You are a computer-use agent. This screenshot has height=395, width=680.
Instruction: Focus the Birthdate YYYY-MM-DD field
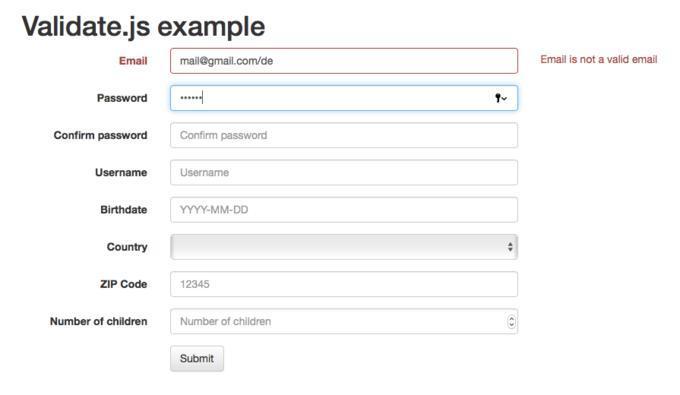tap(344, 210)
